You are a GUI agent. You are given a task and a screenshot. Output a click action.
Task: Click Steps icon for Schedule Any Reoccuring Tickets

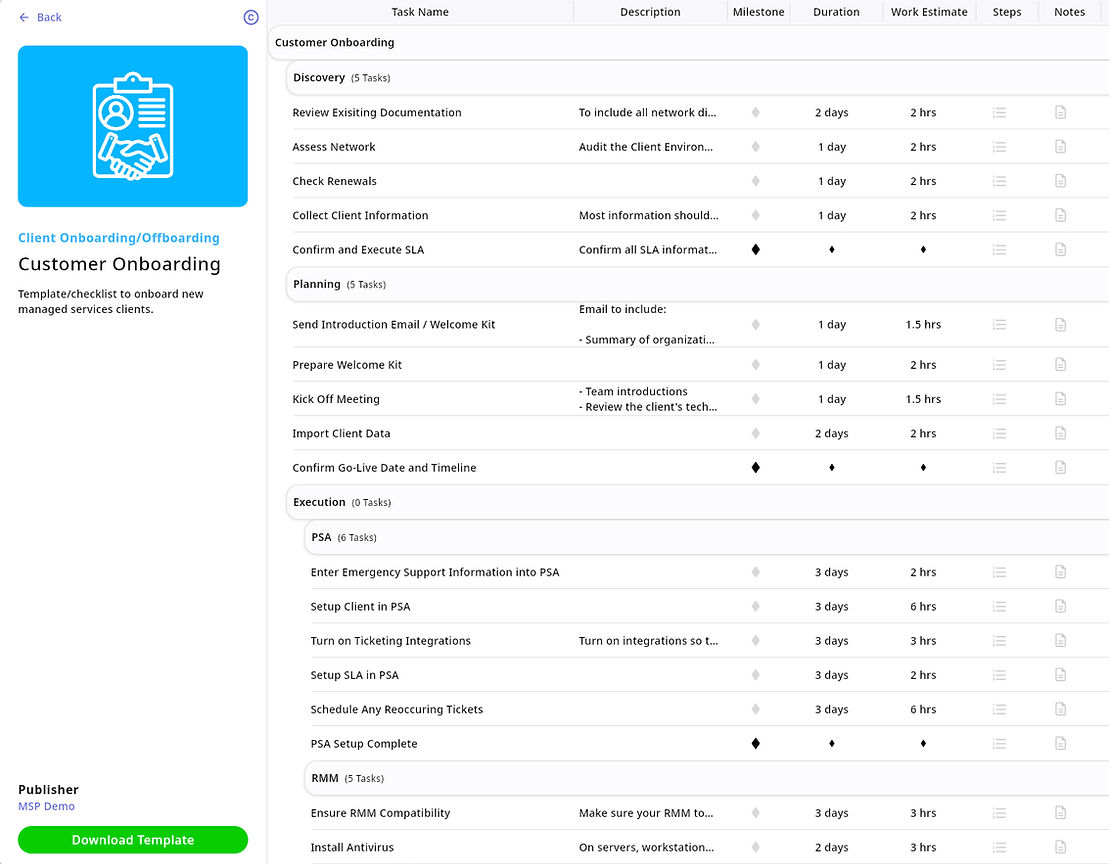coord(999,709)
